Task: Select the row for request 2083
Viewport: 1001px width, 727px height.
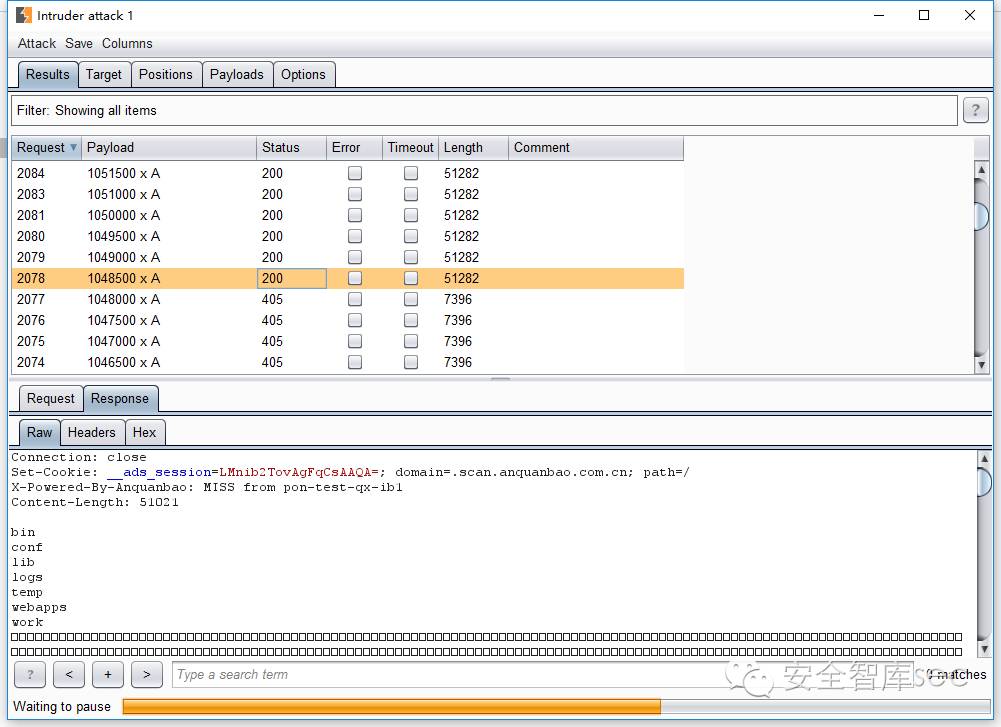Action: pos(347,194)
